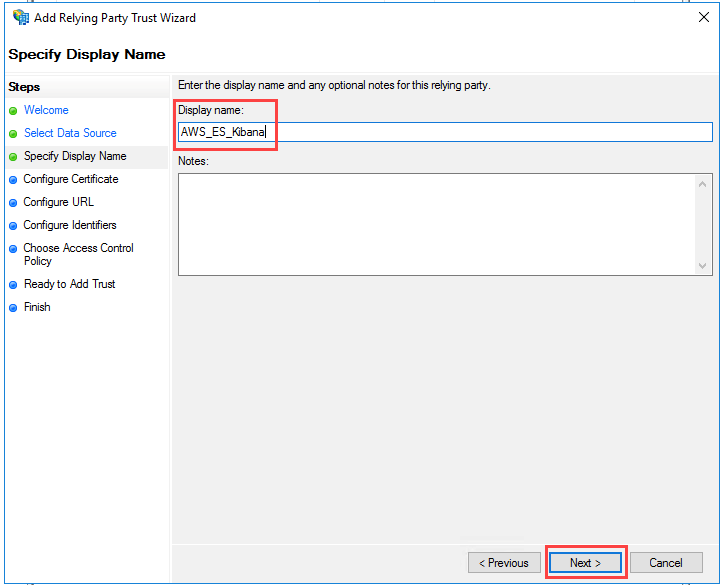
Task: Click the blue bullet beside Configure URL
Action: click(13, 202)
